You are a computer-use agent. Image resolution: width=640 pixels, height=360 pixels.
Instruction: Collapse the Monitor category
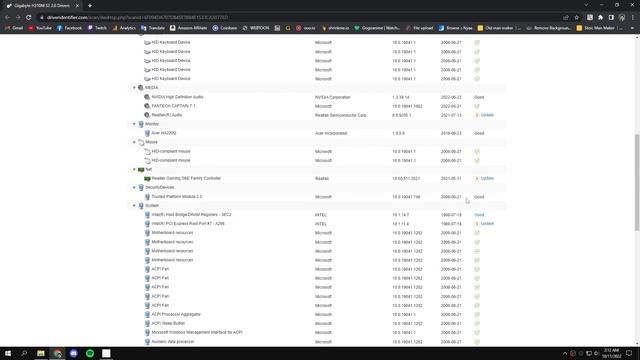pyautogui.click(x=134, y=124)
